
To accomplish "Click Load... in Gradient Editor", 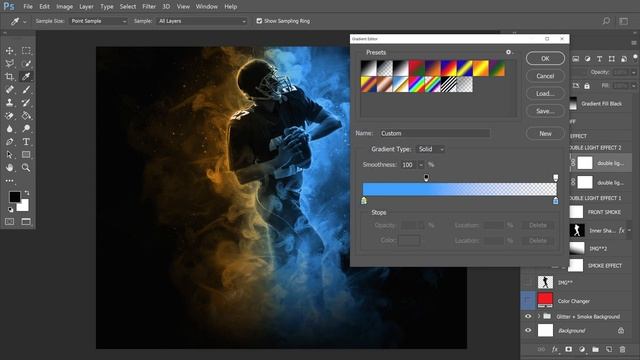I will 545,93.
